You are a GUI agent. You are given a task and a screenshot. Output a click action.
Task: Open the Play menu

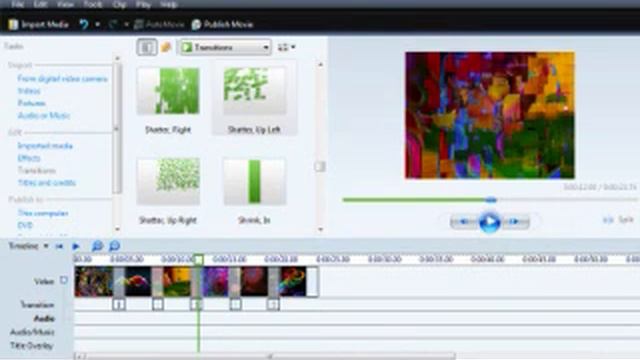tap(143, 4)
